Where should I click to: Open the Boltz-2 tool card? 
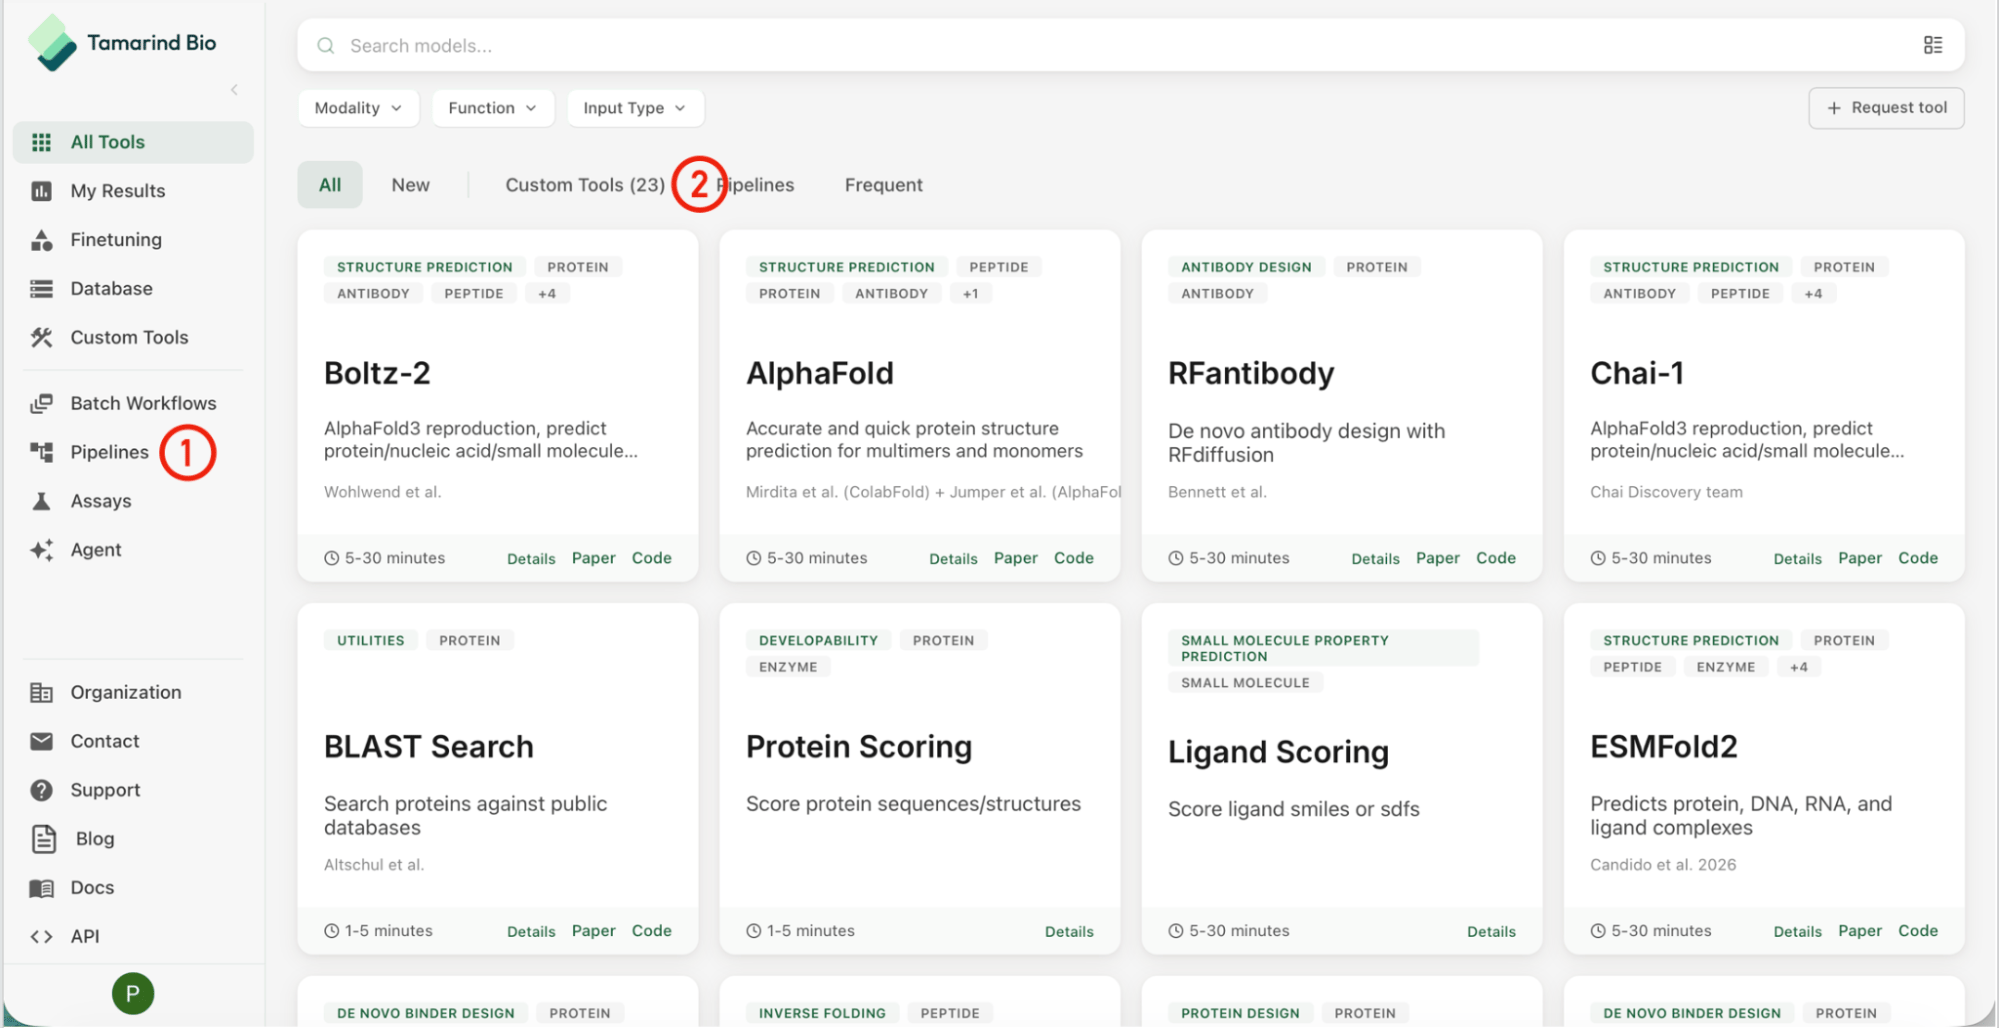498,406
